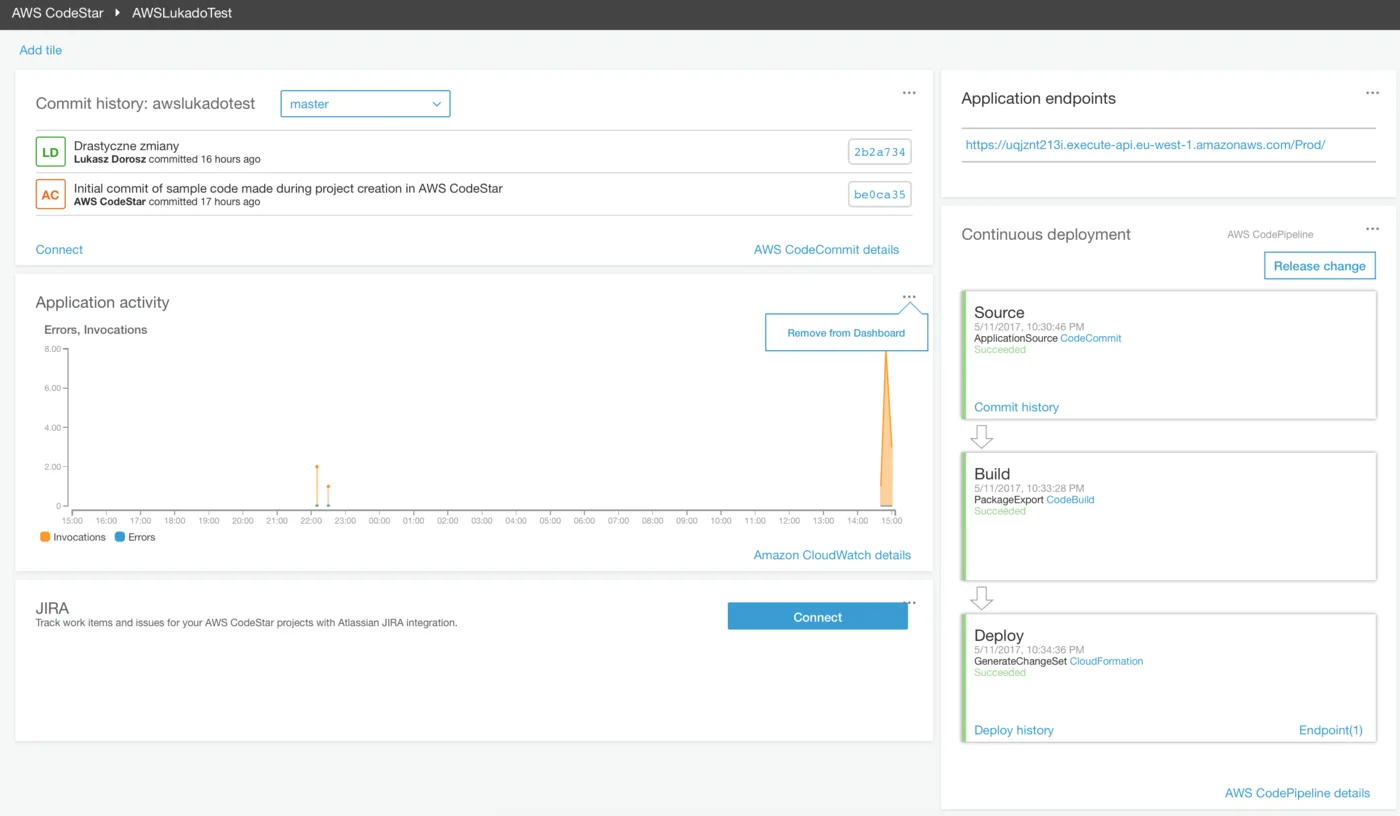Click the Application activity tile ellipsis icon

pos(909,297)
